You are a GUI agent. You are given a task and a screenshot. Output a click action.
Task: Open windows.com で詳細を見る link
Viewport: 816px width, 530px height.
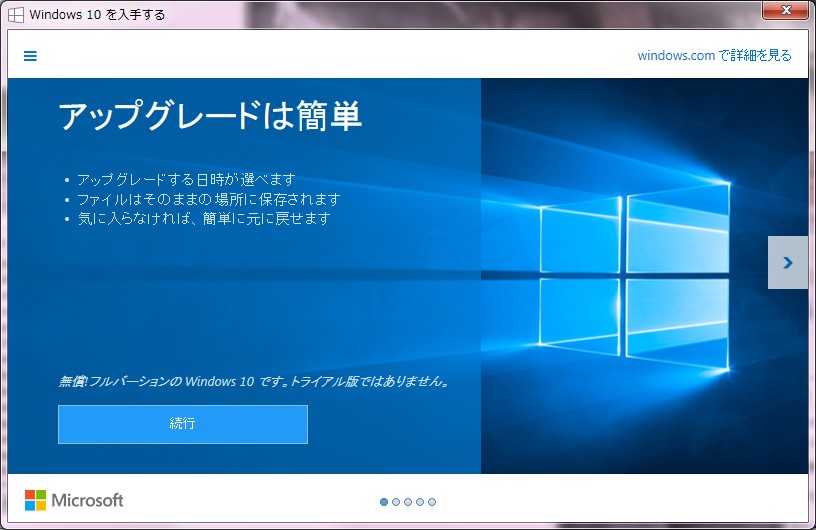[x=714, y=55]
